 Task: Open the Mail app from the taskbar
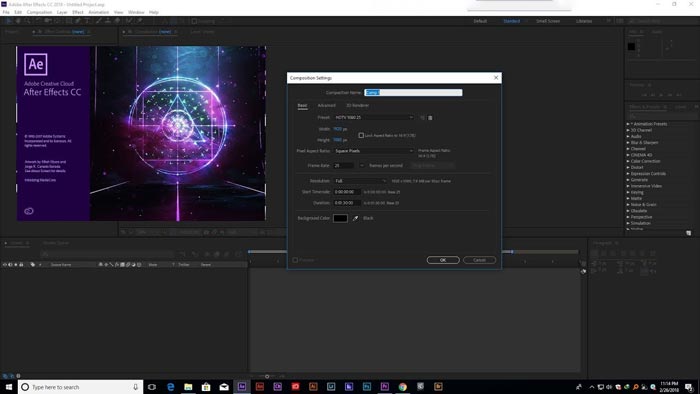[224, 387]
